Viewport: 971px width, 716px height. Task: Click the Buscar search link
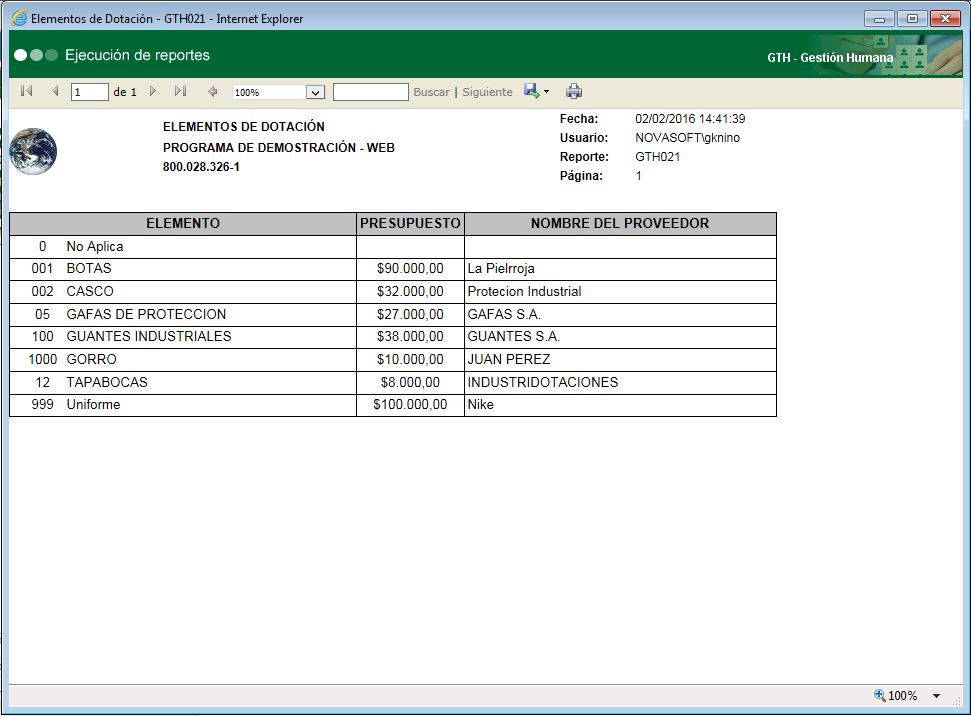pyautogui.click(x=430, y=91)
